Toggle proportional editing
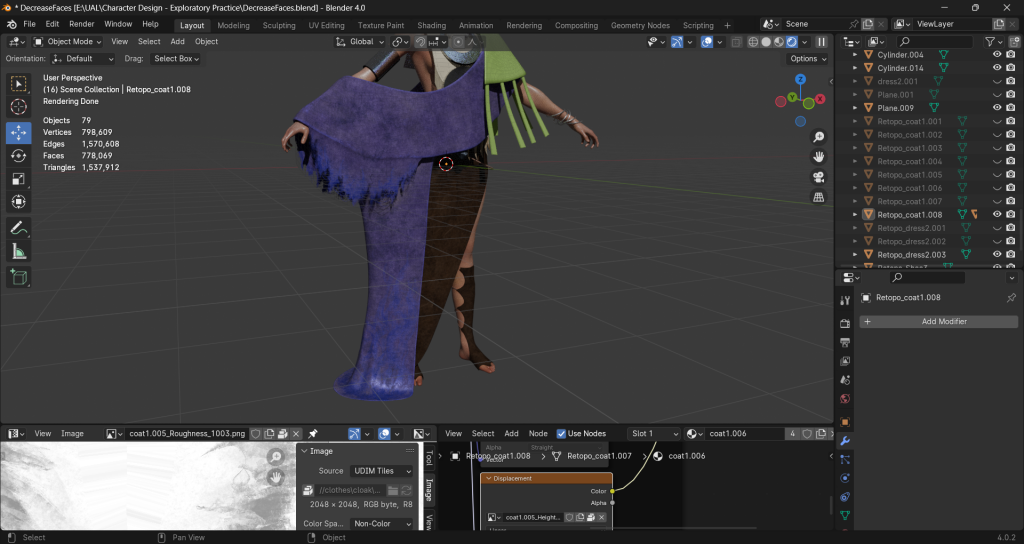Screen dimensions: 1024x544 [458, 42]
